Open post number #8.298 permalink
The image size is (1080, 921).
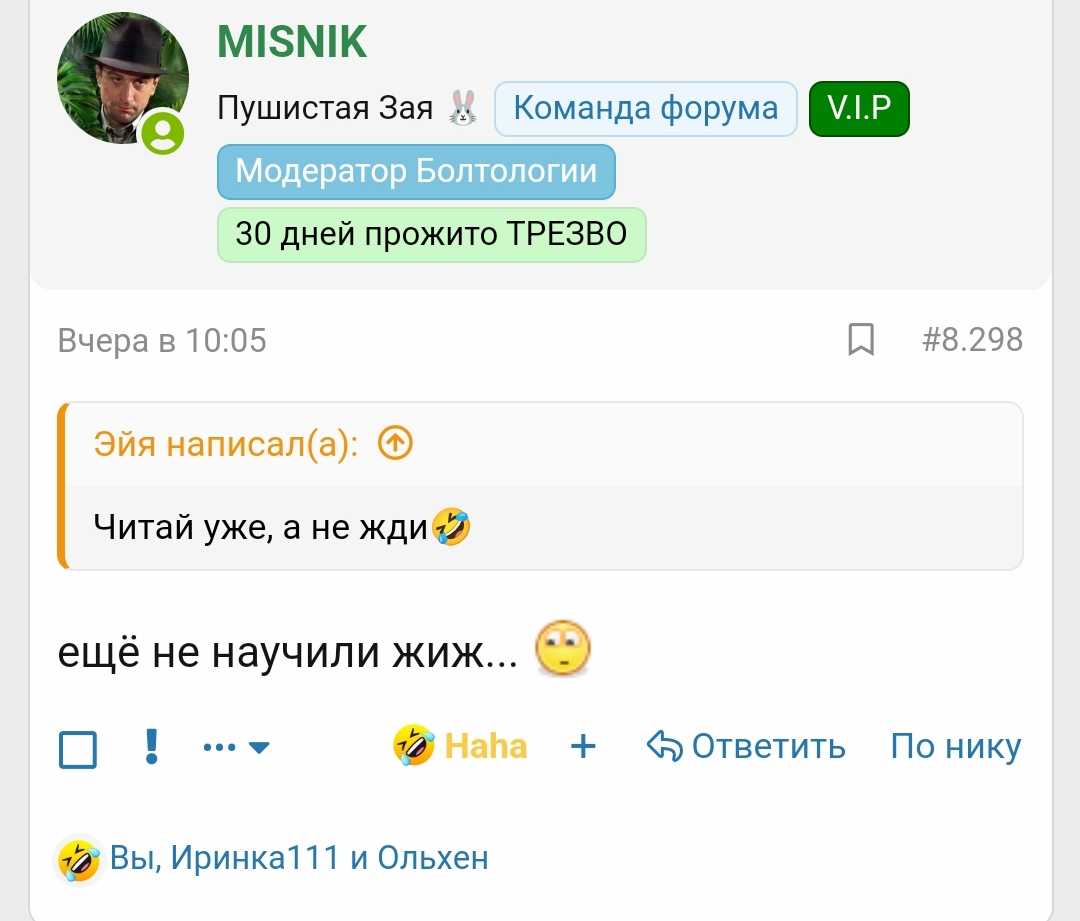pos(972,340)
